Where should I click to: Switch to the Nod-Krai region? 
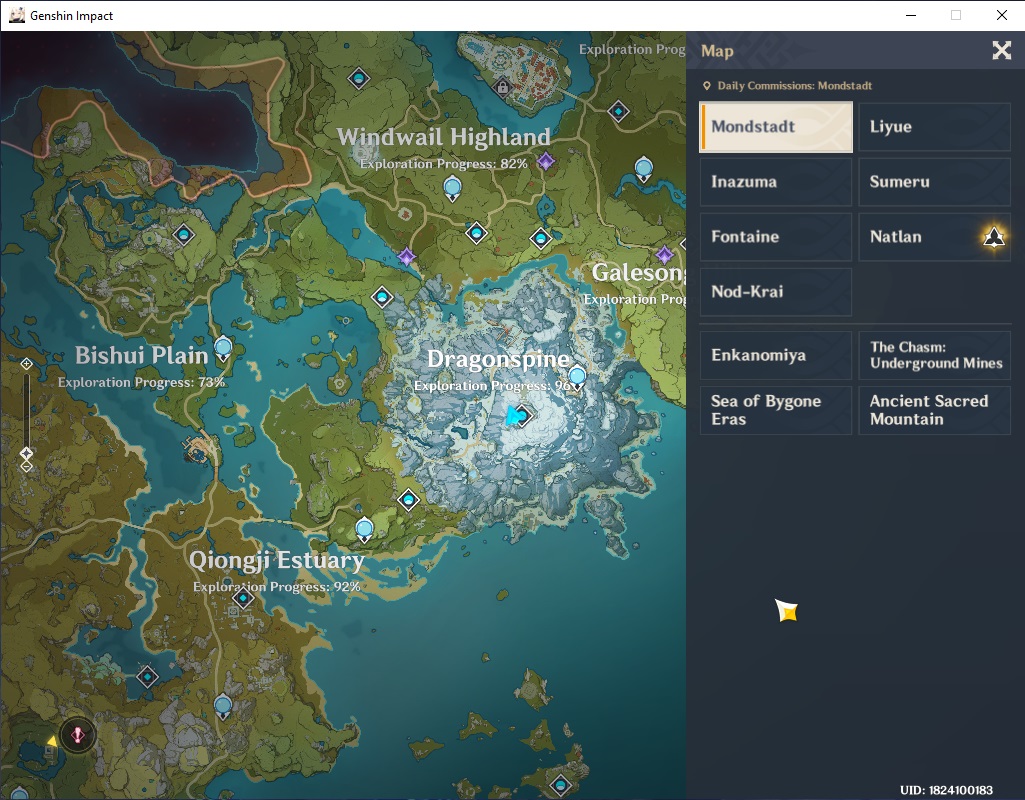[x=776, y=292]
